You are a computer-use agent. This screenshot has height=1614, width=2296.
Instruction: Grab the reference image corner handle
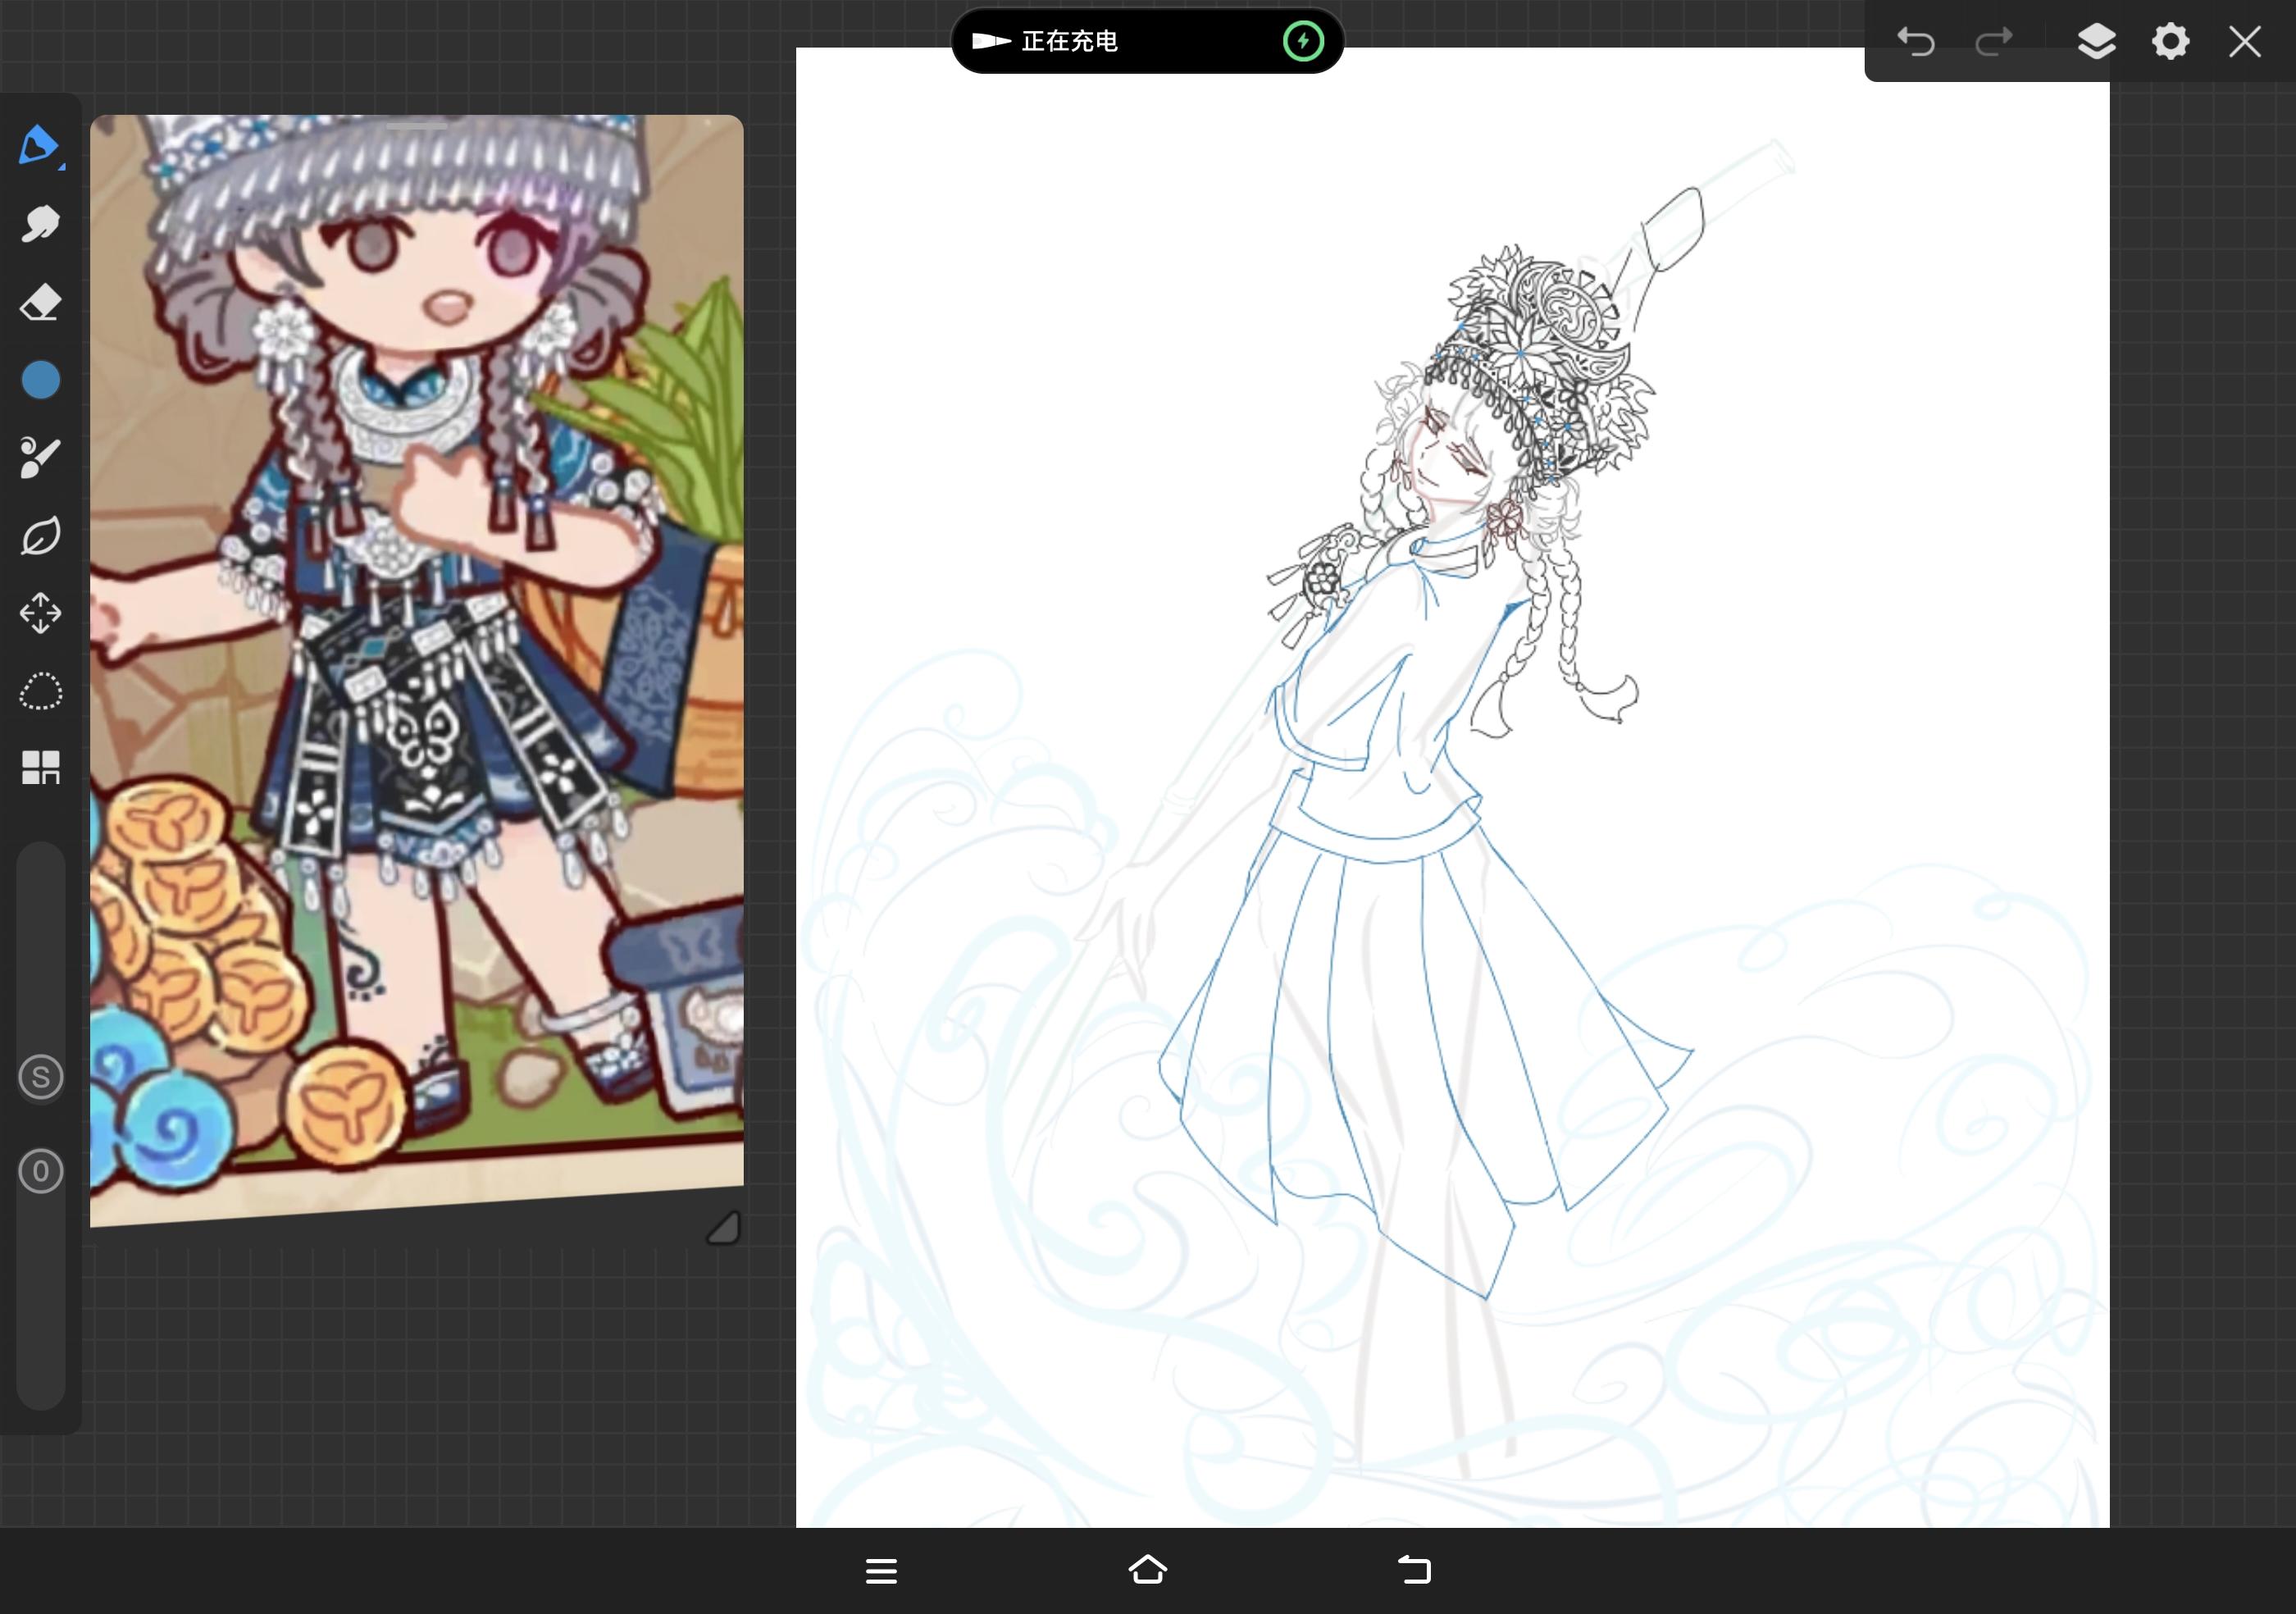tap(724, 1227)
